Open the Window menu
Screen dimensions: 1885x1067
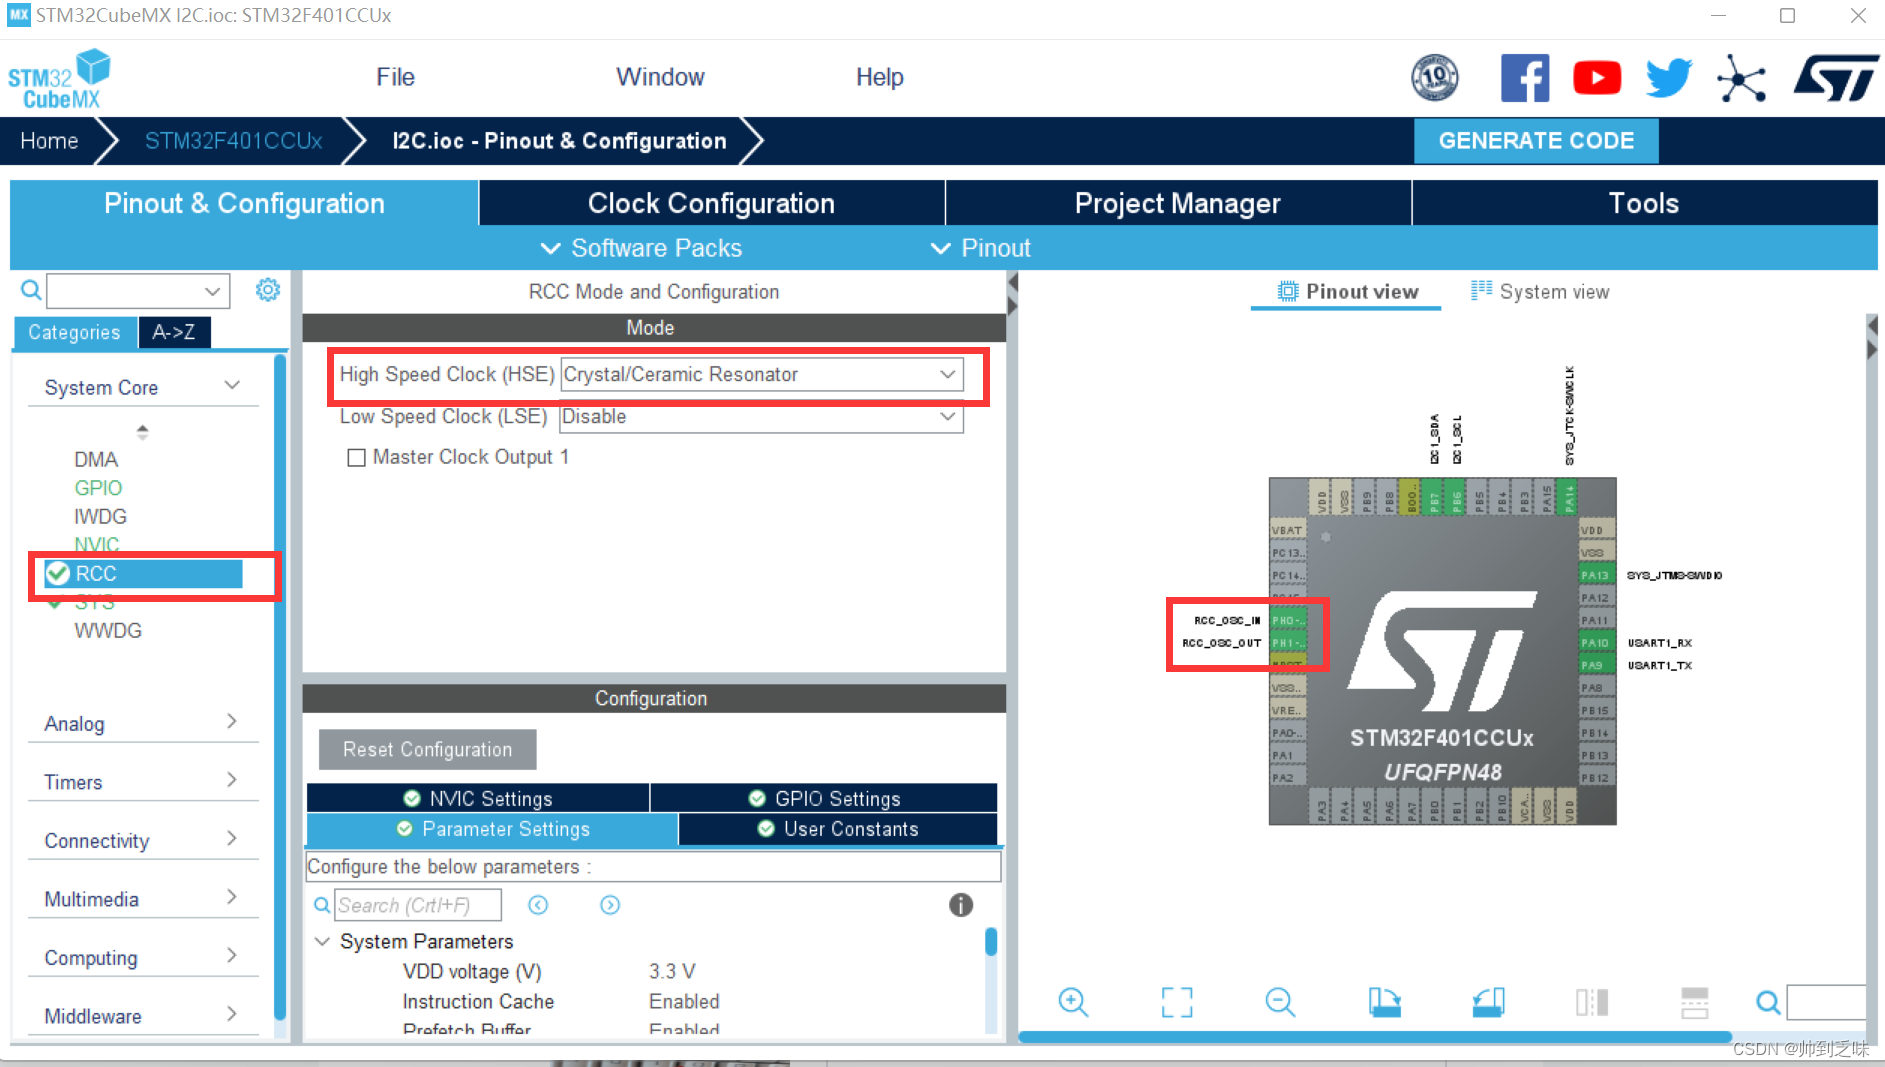(x=660, y=77)
